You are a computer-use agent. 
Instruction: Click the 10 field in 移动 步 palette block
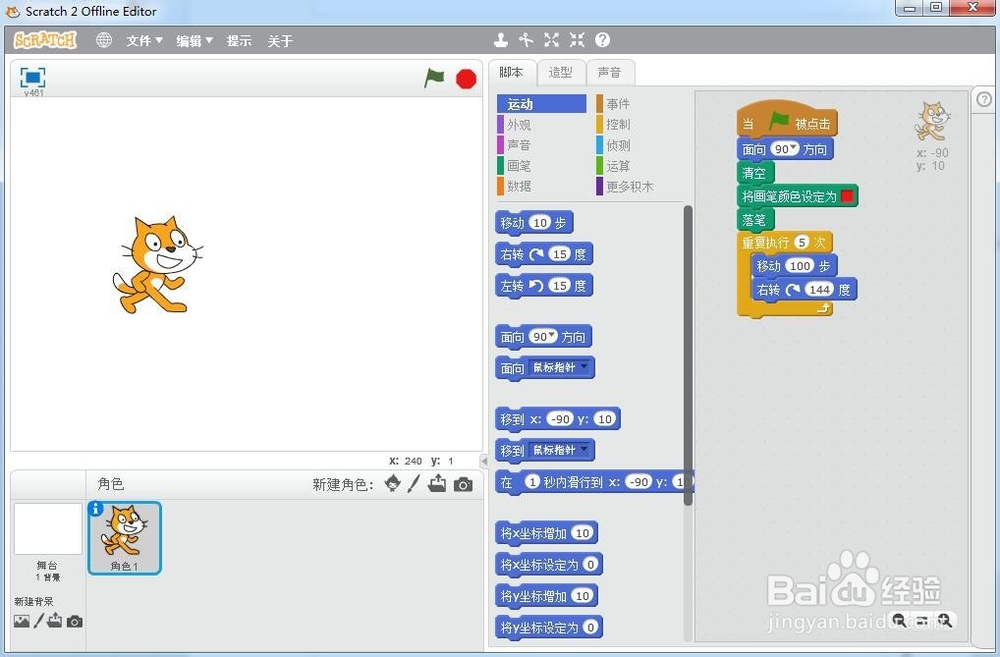(540, 223)
